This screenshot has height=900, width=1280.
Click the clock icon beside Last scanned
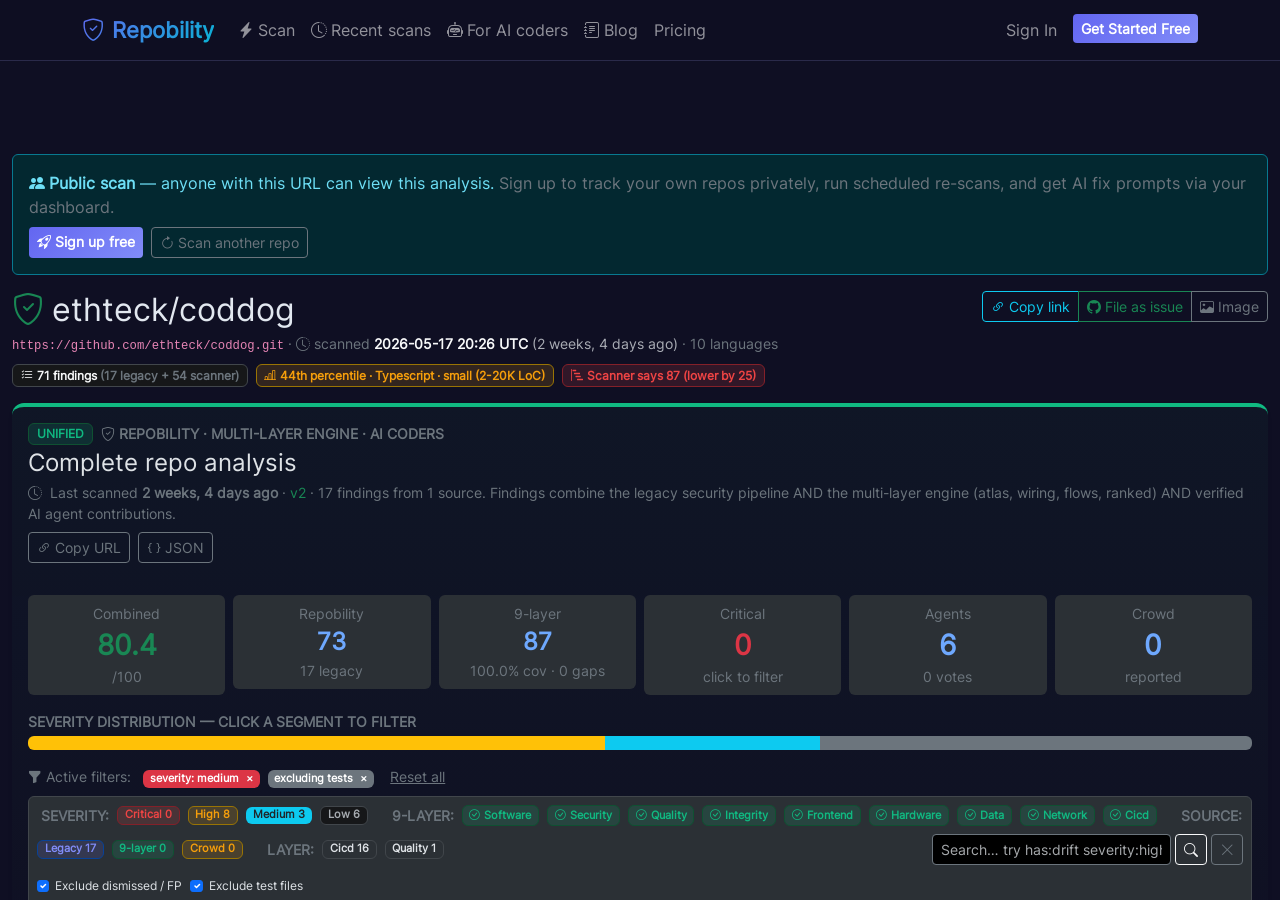35,493
